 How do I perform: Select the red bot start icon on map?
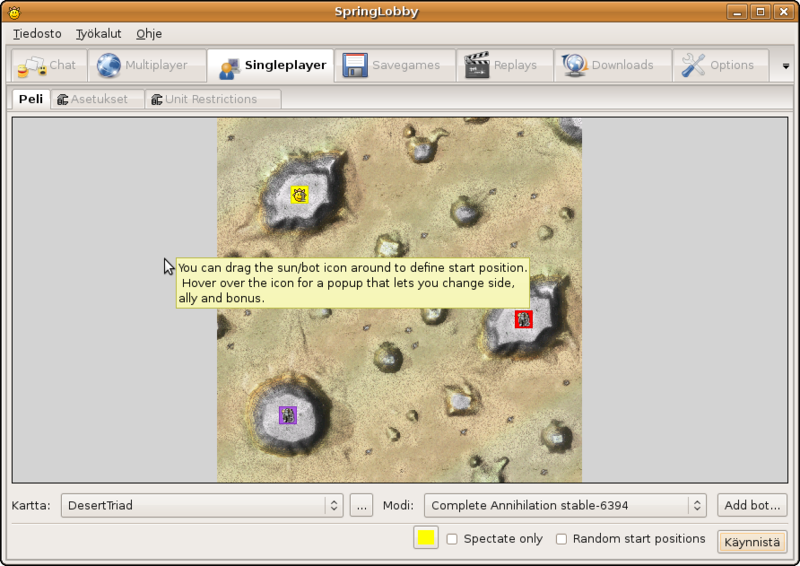tap(523, 319)
